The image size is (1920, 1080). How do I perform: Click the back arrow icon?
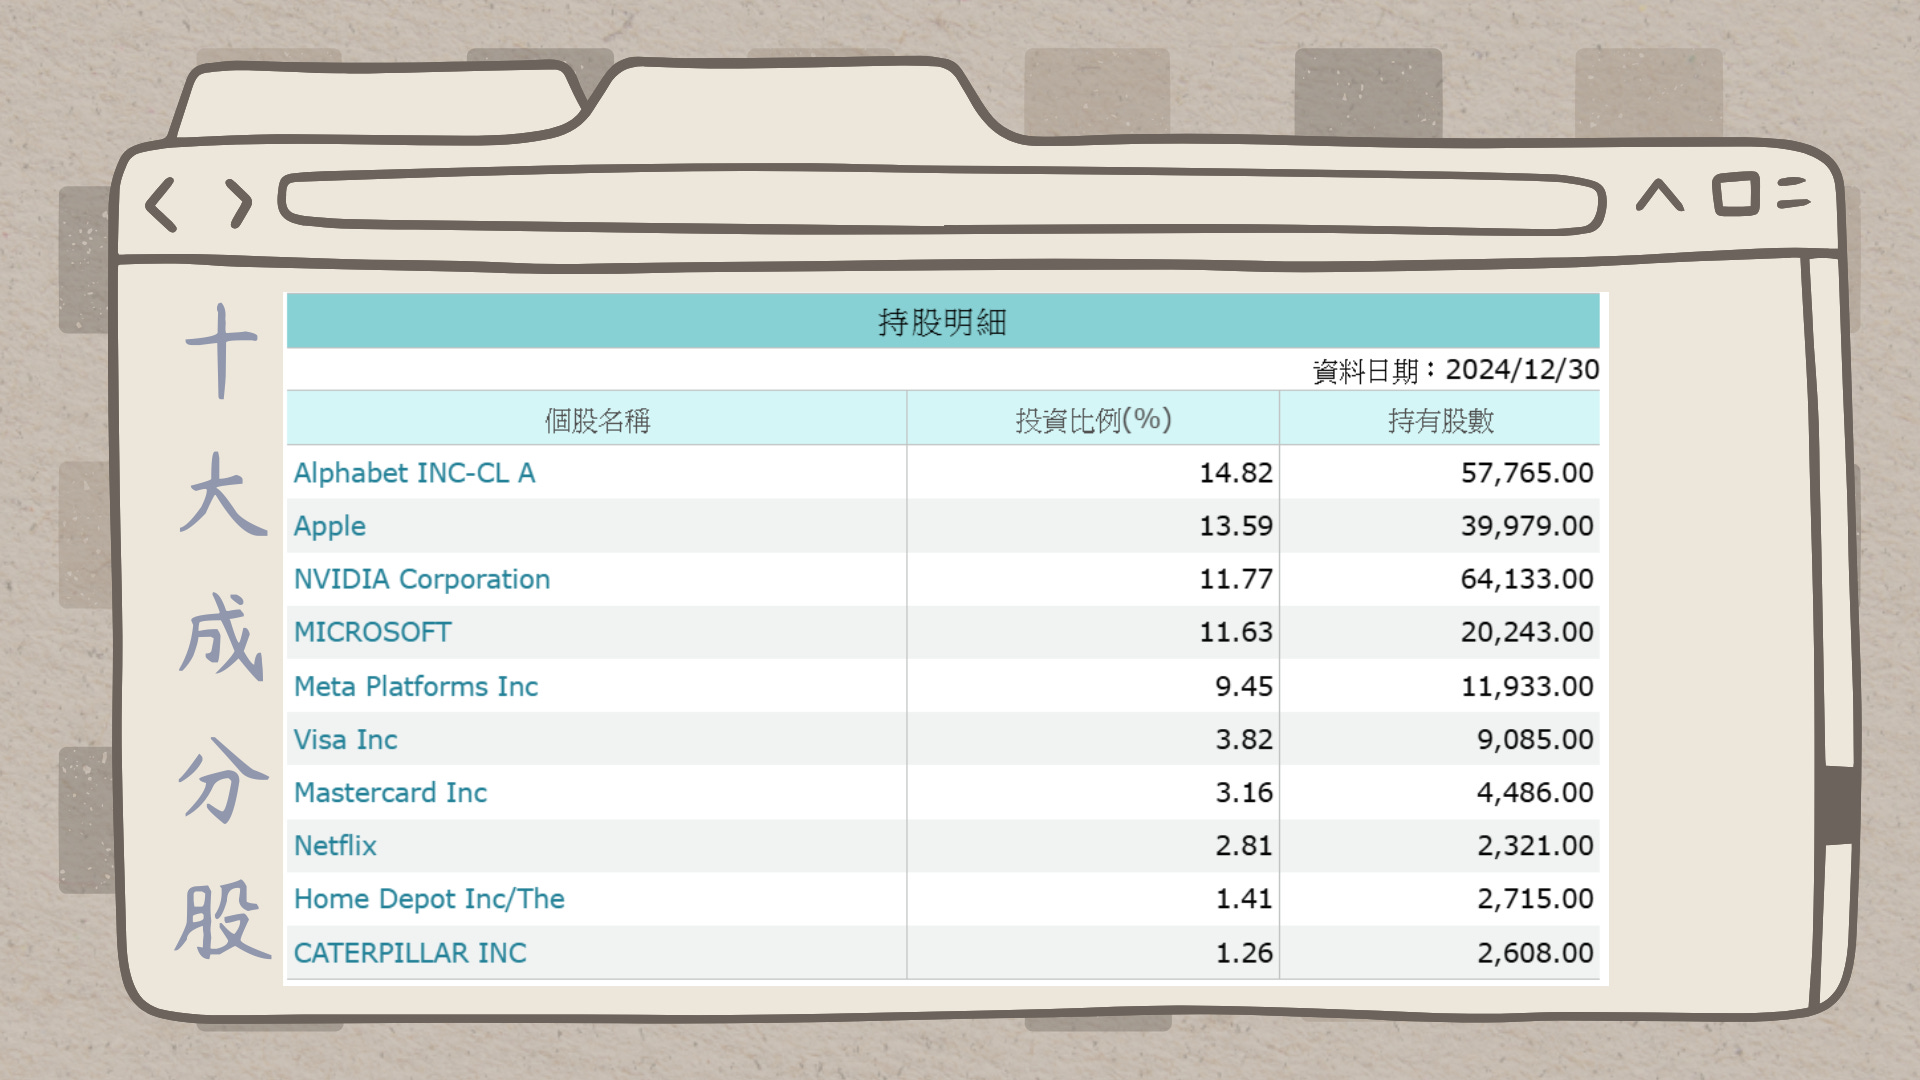(x=161, y=205)
